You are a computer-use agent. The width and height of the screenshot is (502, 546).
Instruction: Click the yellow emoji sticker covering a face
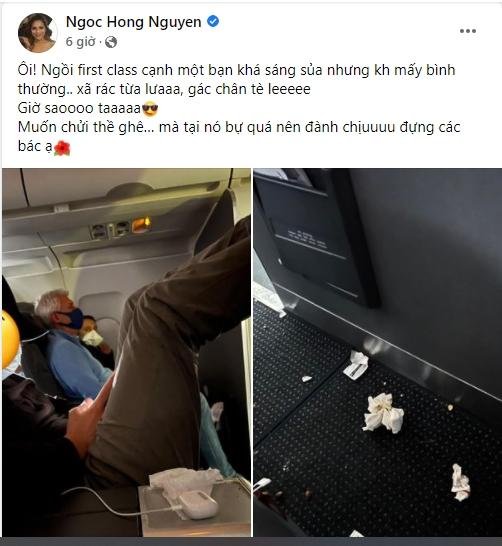[10, 339]
